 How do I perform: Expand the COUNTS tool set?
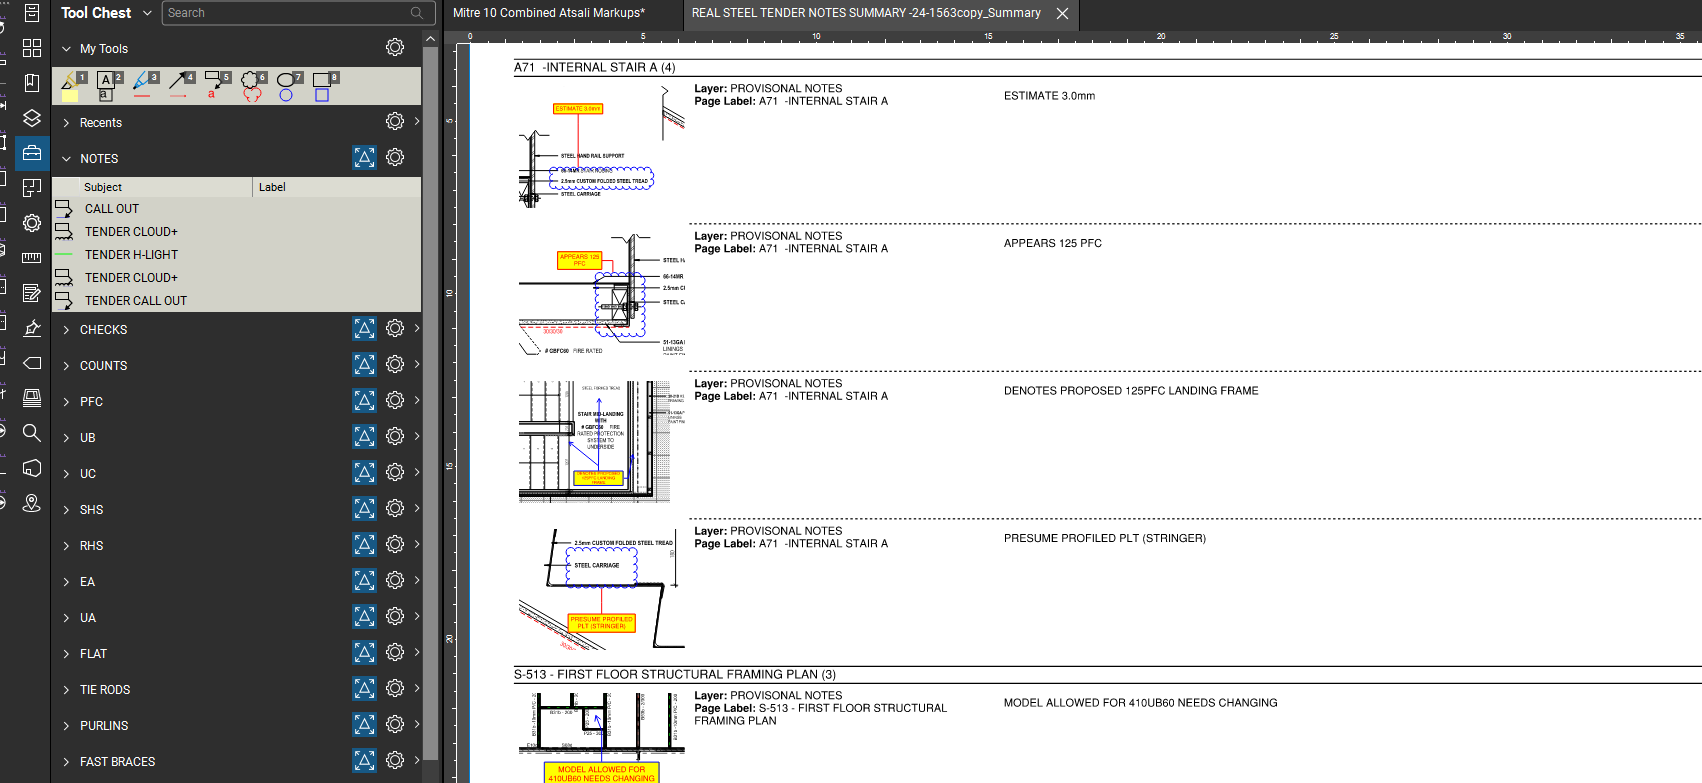66,365
